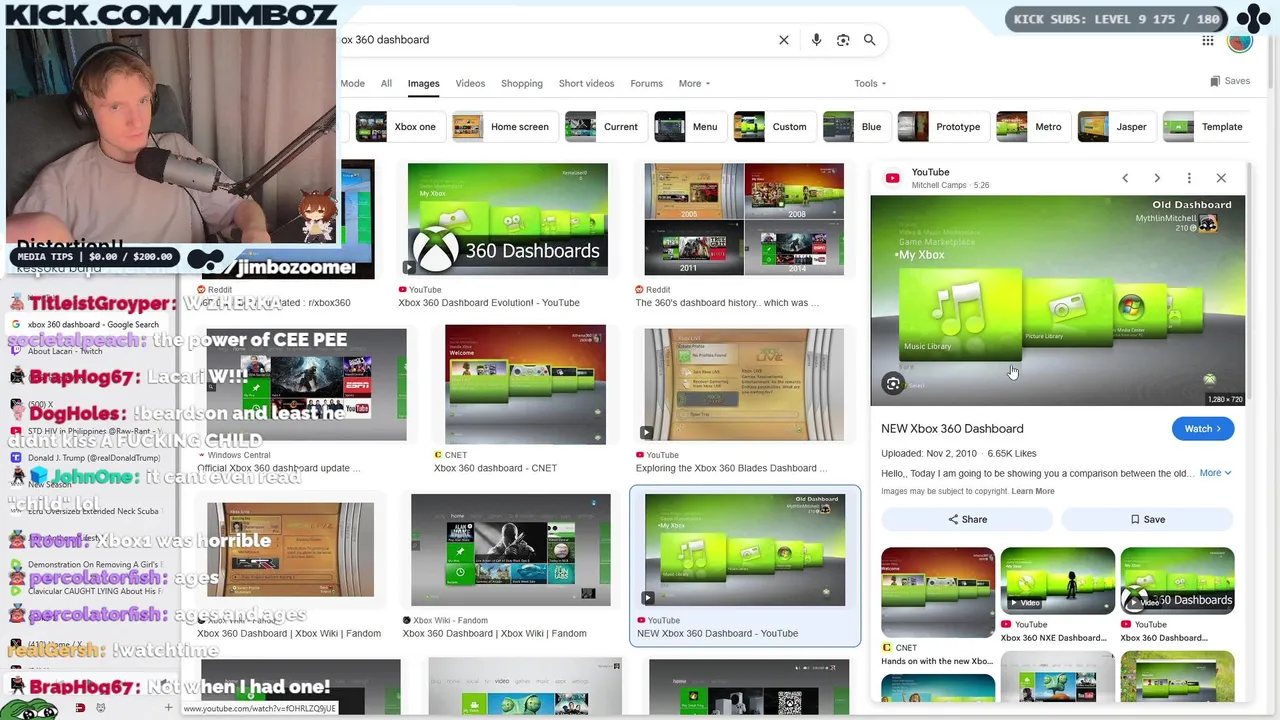The image size is (1280, 720).
Task: Go to previous image in preview panel
Action: coord(1125,178)
